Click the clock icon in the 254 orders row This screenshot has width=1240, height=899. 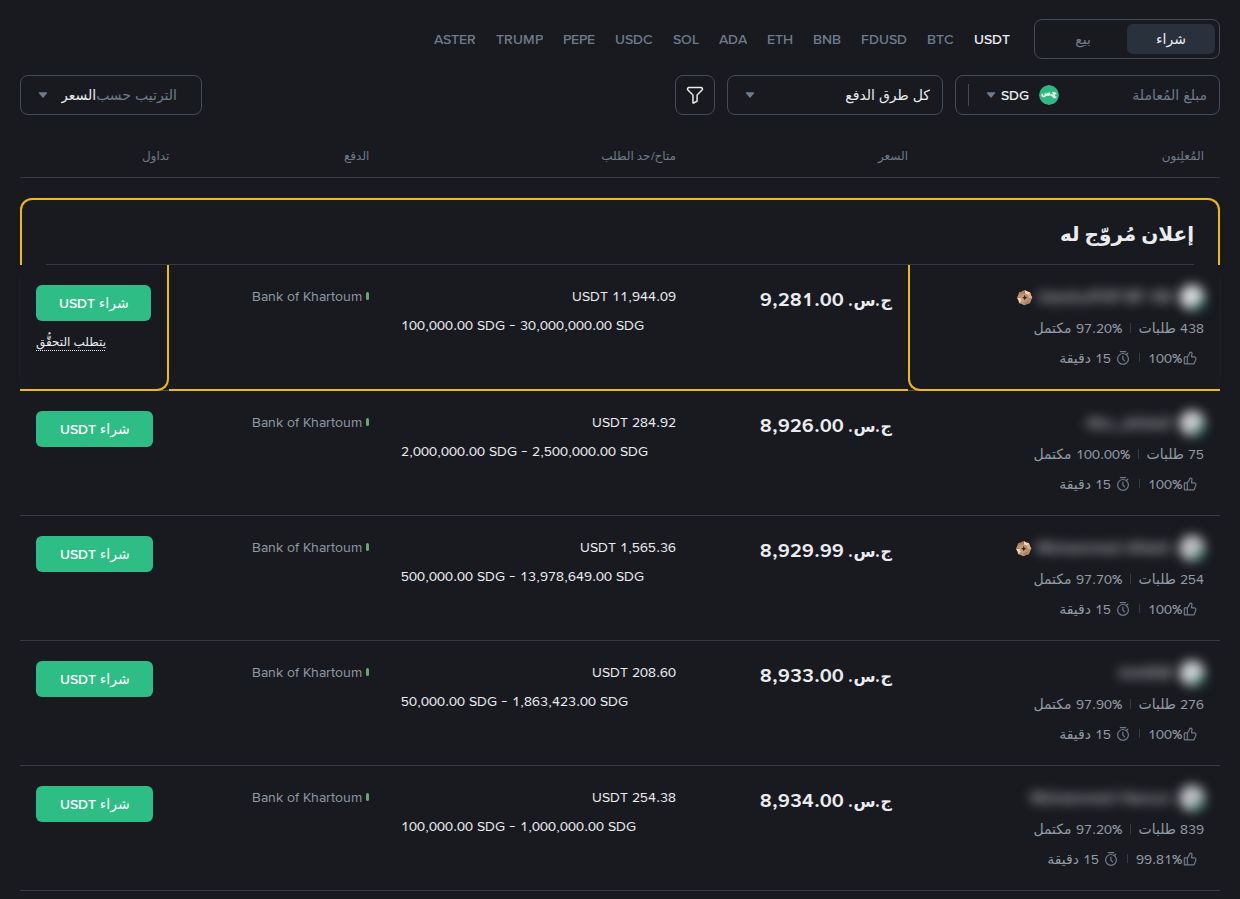(x=1123, y=609)
